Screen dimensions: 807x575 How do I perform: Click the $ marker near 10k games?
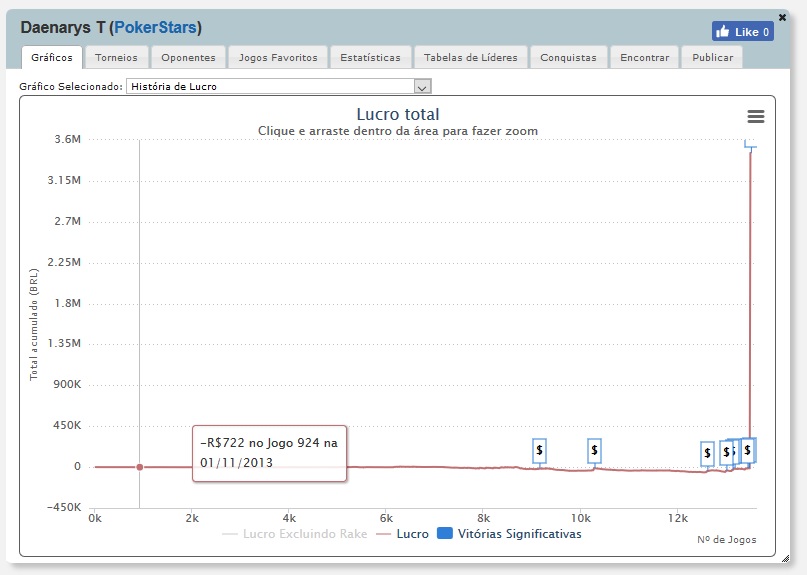point(594,450)
